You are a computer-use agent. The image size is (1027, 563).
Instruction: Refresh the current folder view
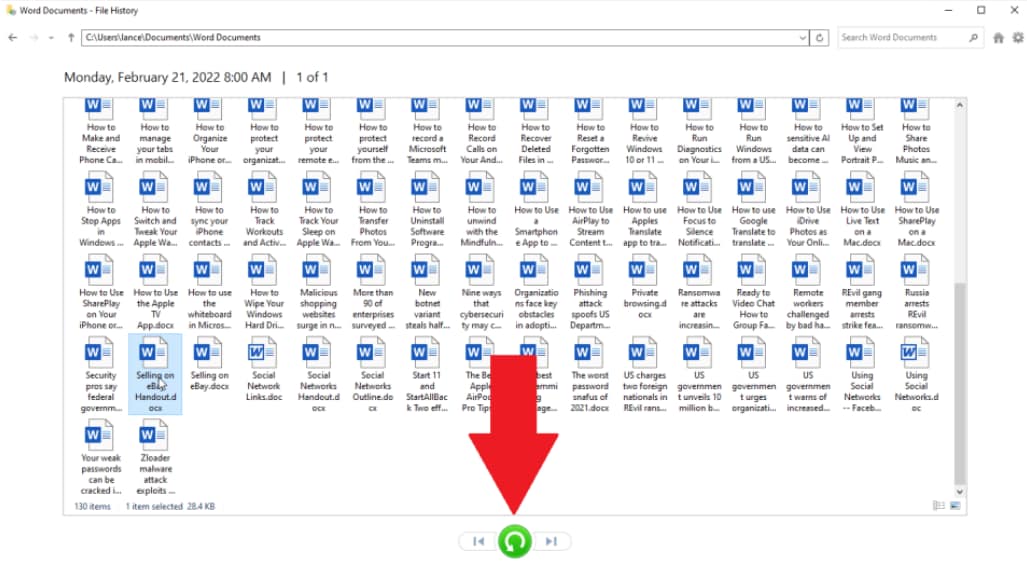pos(819,38)
